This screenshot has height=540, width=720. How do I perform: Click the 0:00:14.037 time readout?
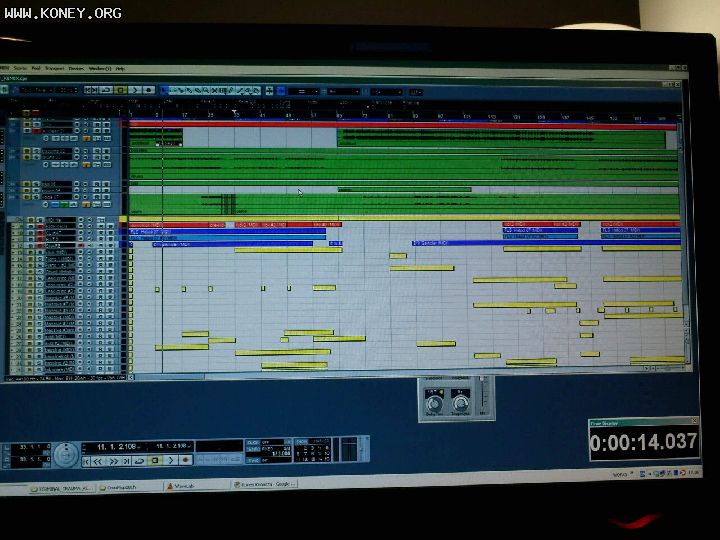643,442
